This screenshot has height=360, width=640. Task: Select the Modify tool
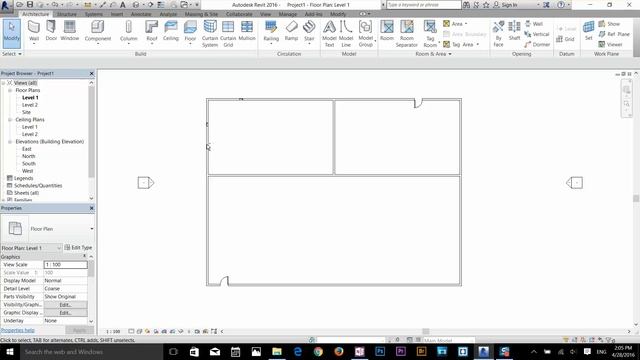(x=11, y=32)
